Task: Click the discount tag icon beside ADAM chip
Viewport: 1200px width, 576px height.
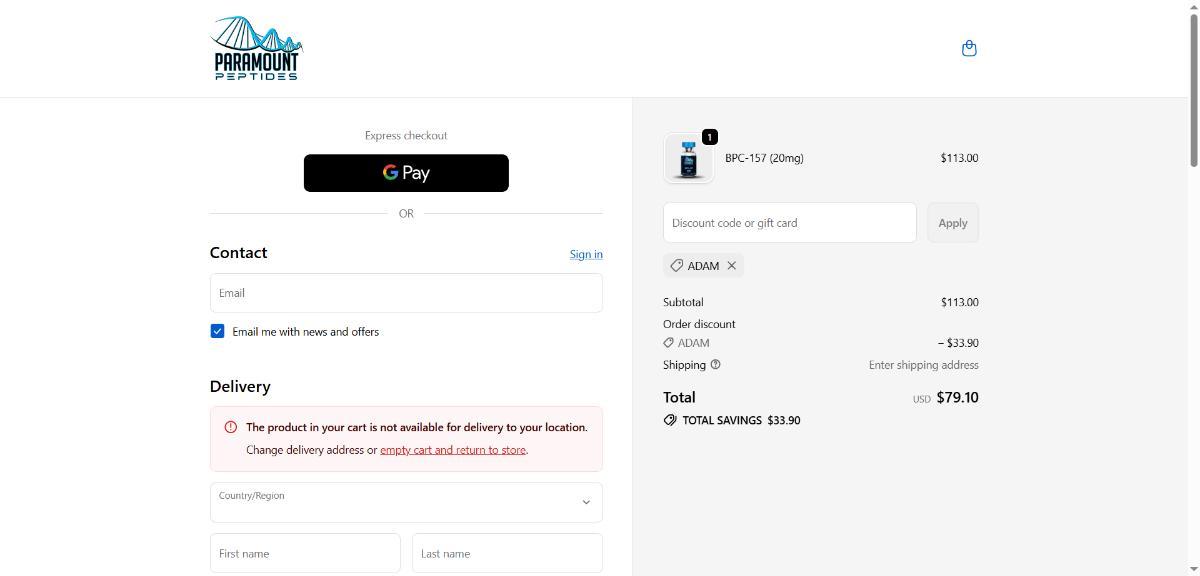Action: [x=677, y=266]
